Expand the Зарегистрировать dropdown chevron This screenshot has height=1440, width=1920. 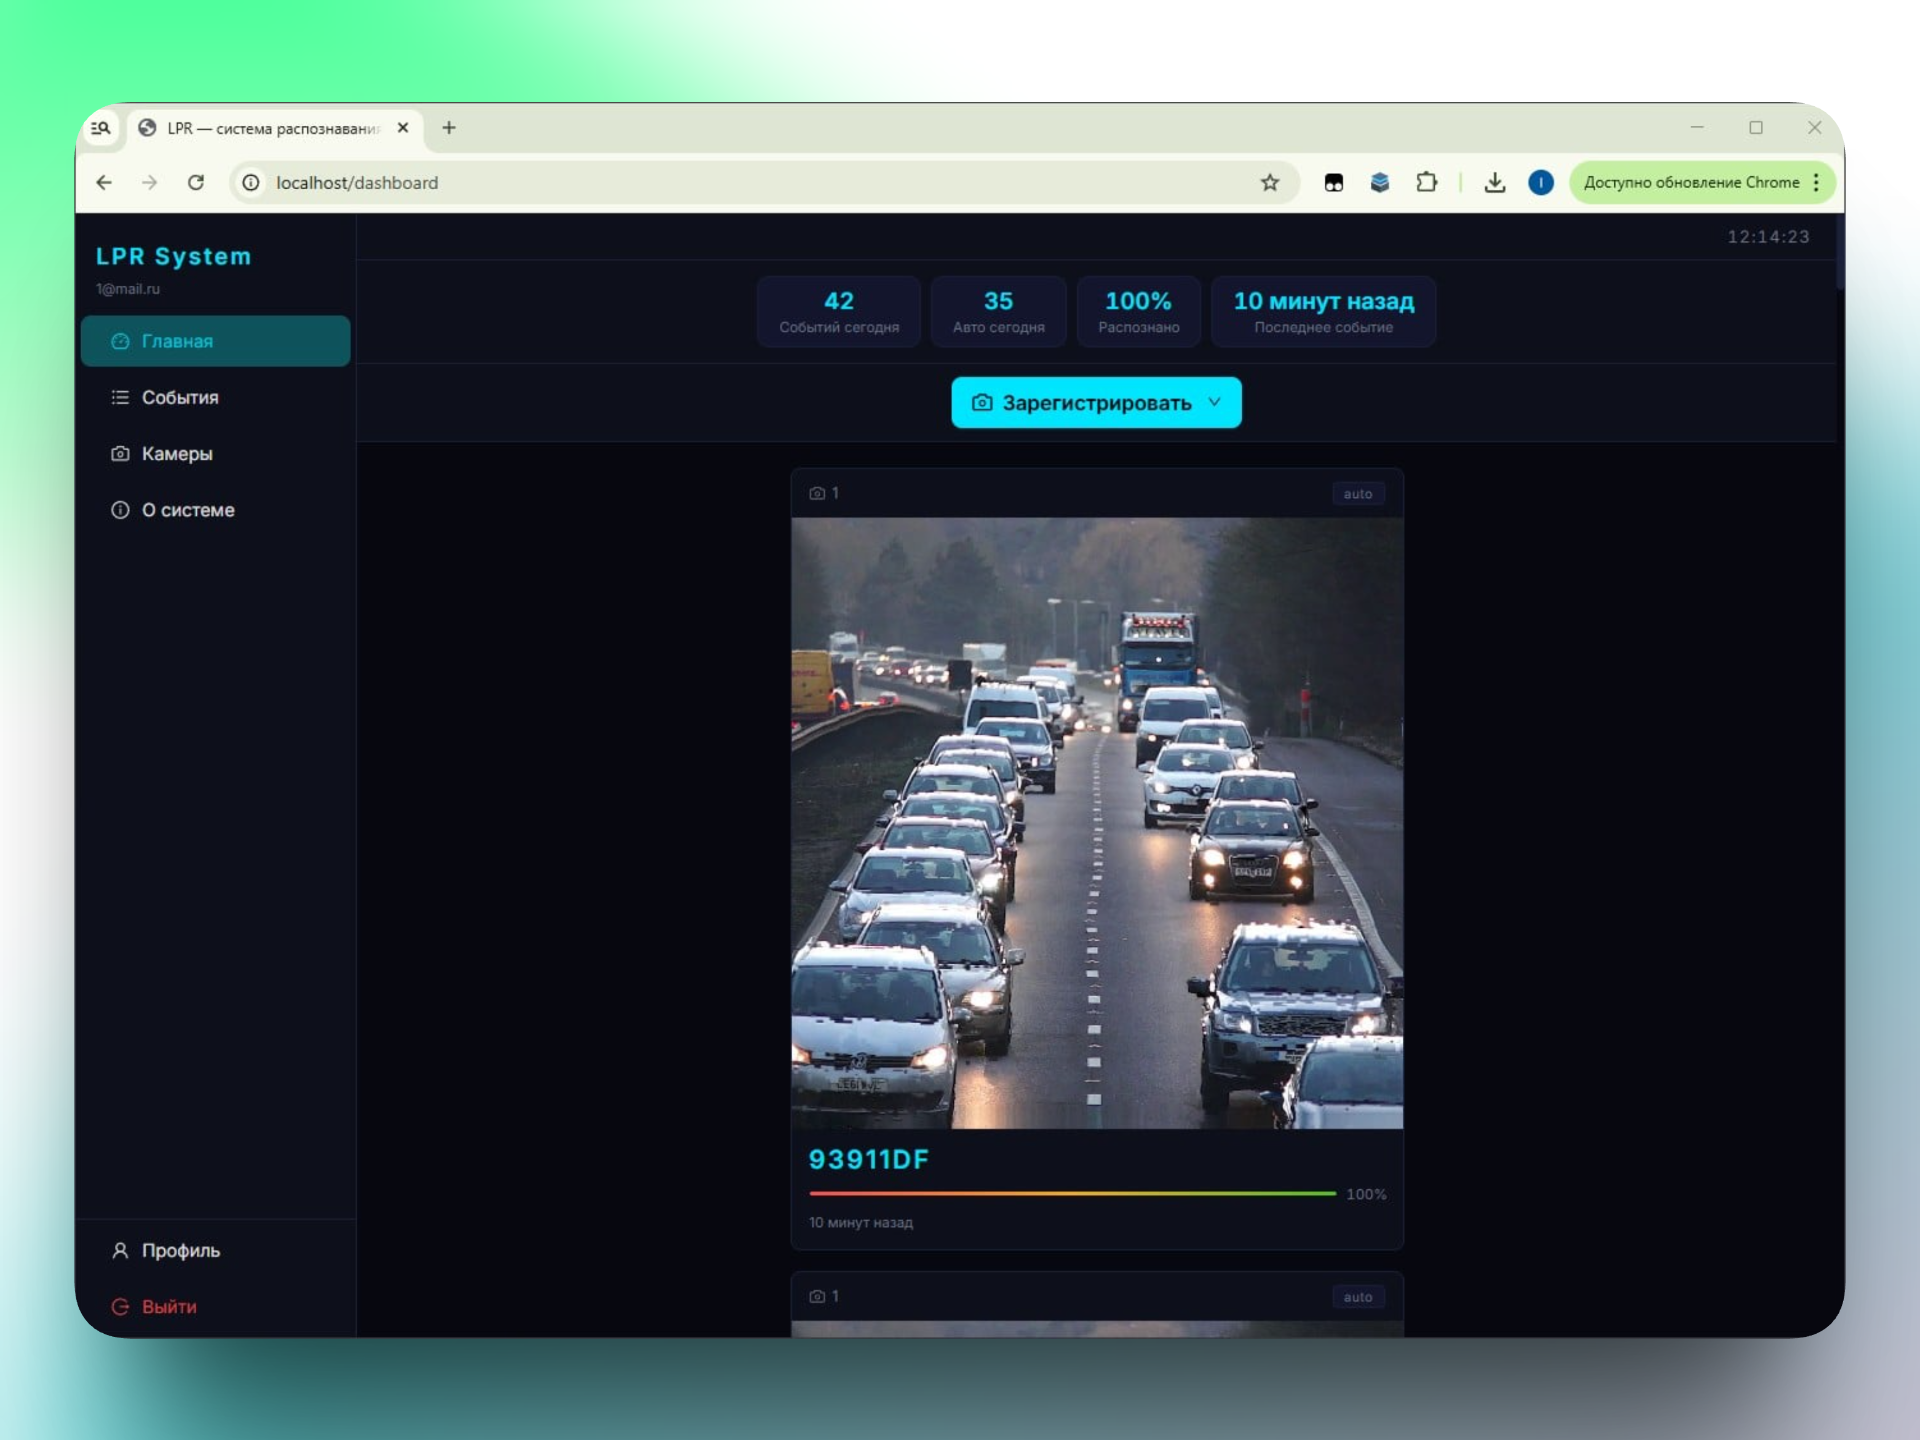pos(1214,402)
